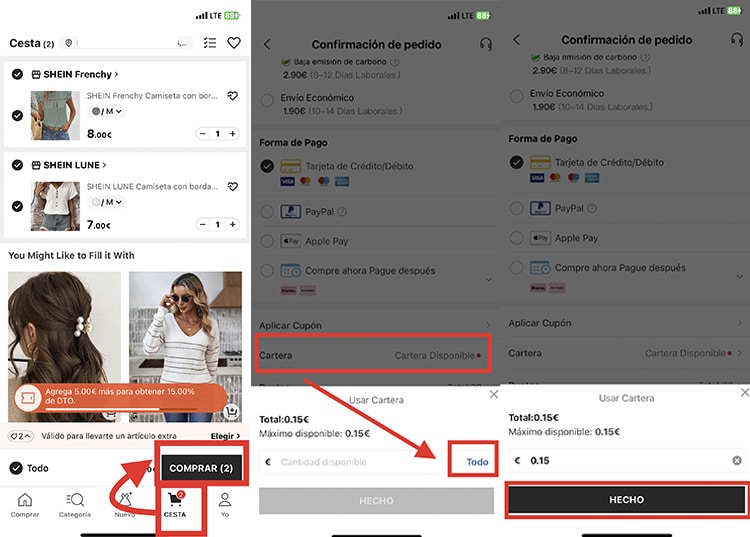Tap the orange 15.00% DTO promo banner
Screen dimensions: 750x537
[120, 397]
